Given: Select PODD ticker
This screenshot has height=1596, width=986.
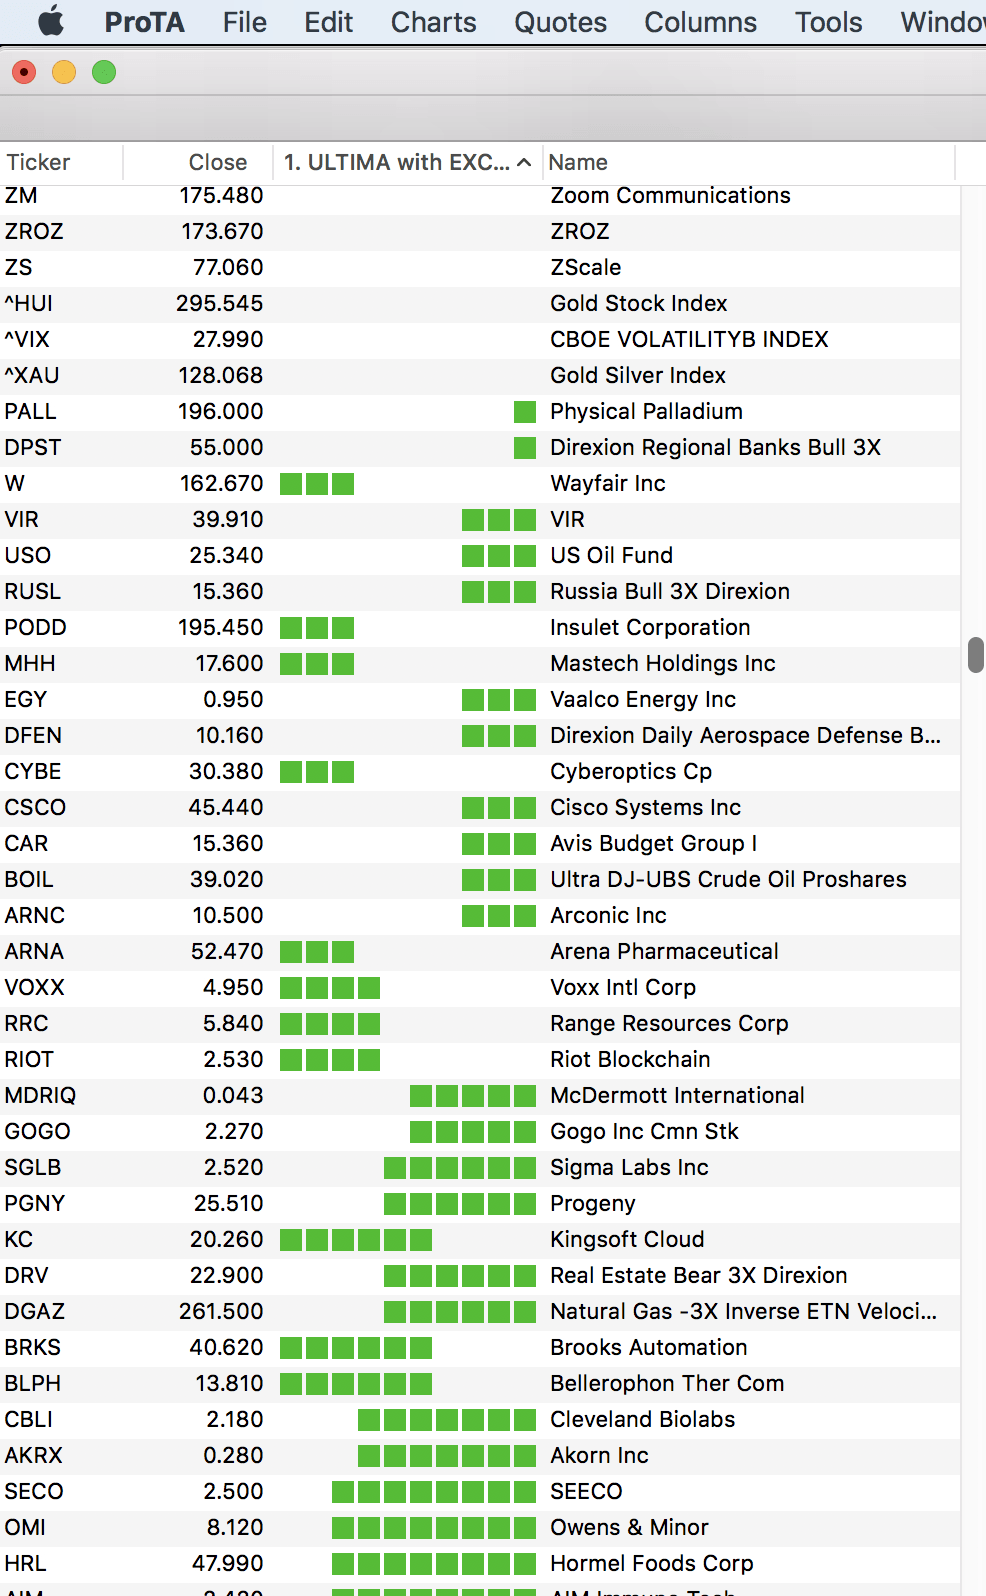Looking at the screenshot, I should pos(35,627).
